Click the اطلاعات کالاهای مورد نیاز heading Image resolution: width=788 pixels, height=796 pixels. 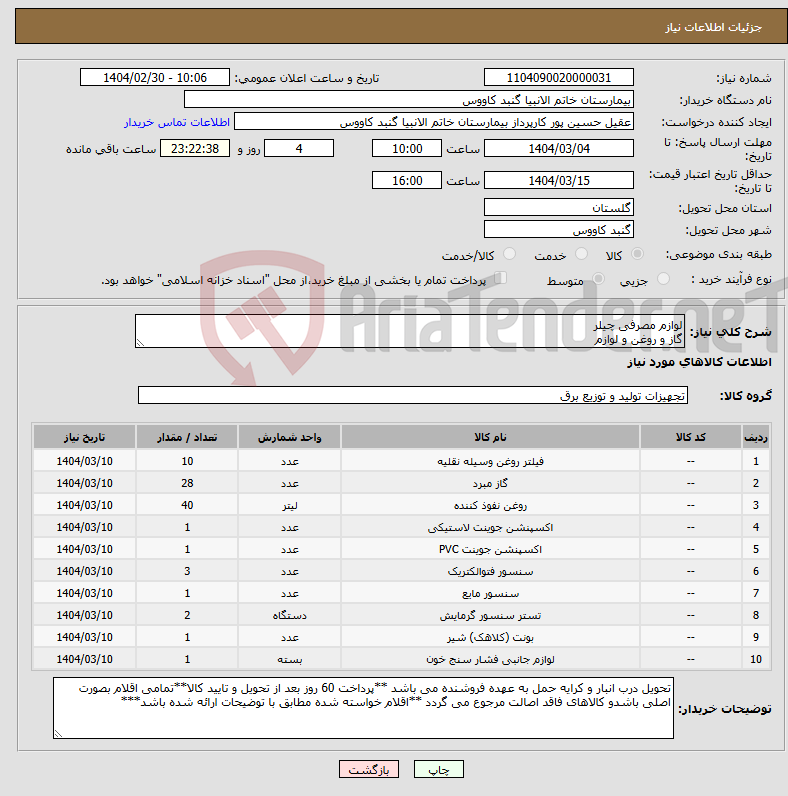(699, 362)
